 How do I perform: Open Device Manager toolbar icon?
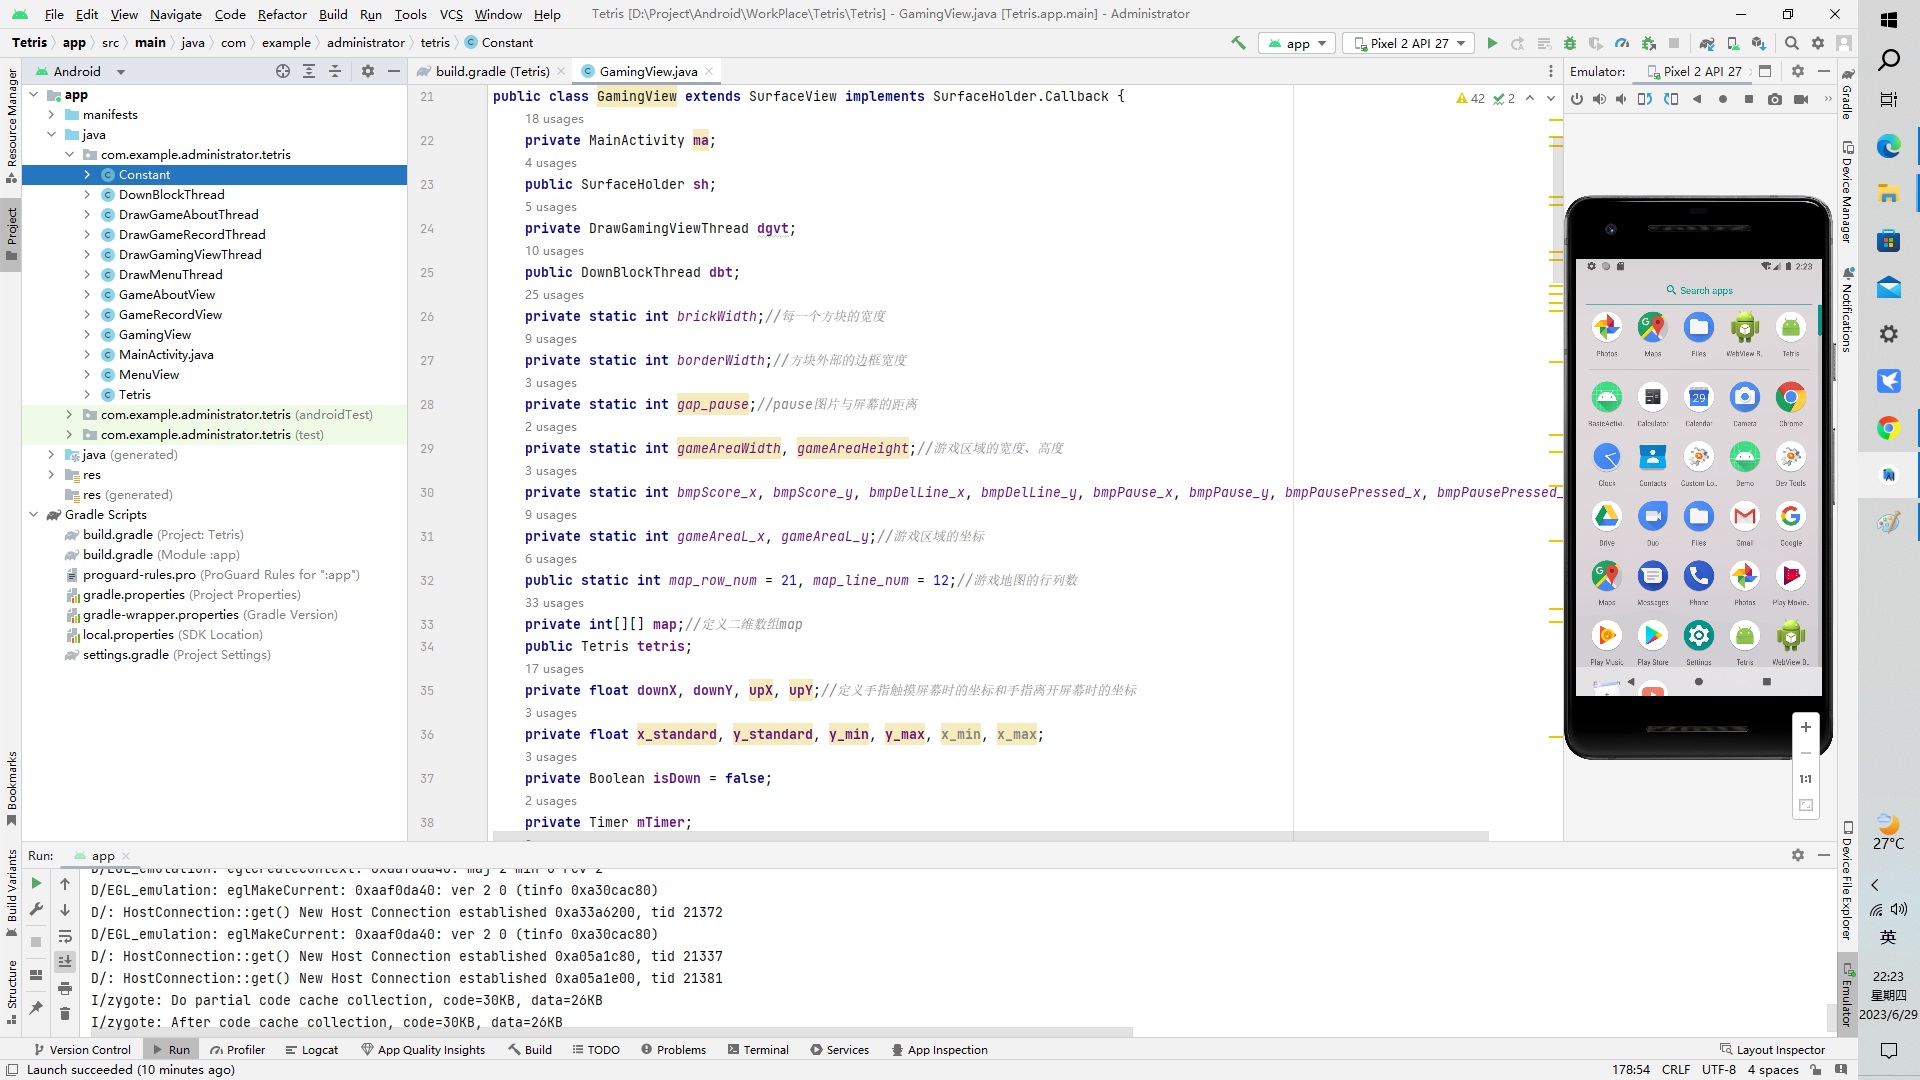1733,43
